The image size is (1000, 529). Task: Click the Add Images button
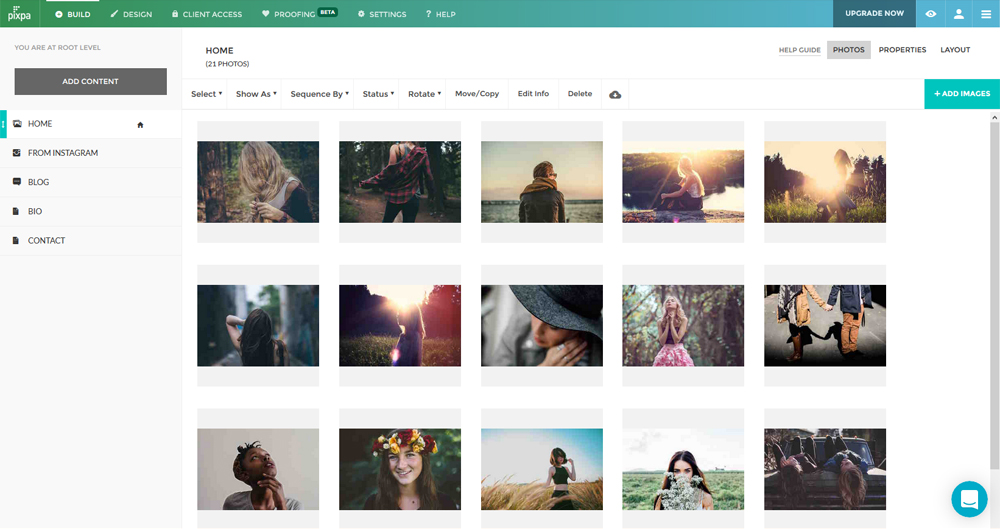(x=962, y=94)
